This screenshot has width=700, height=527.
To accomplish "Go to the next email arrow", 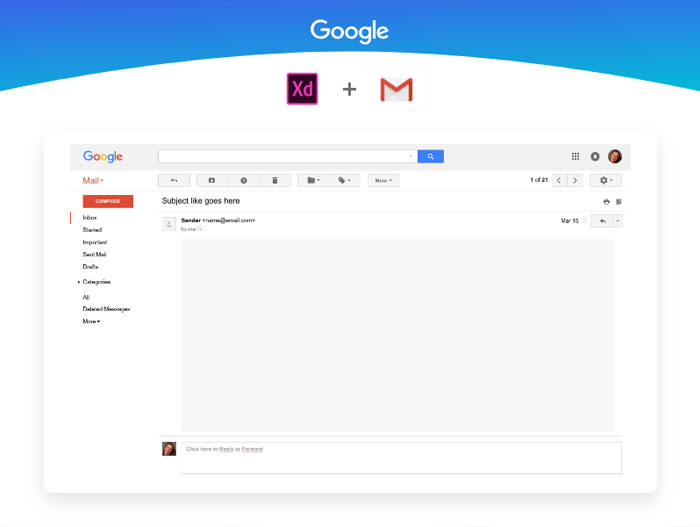I will coord(574,180).
